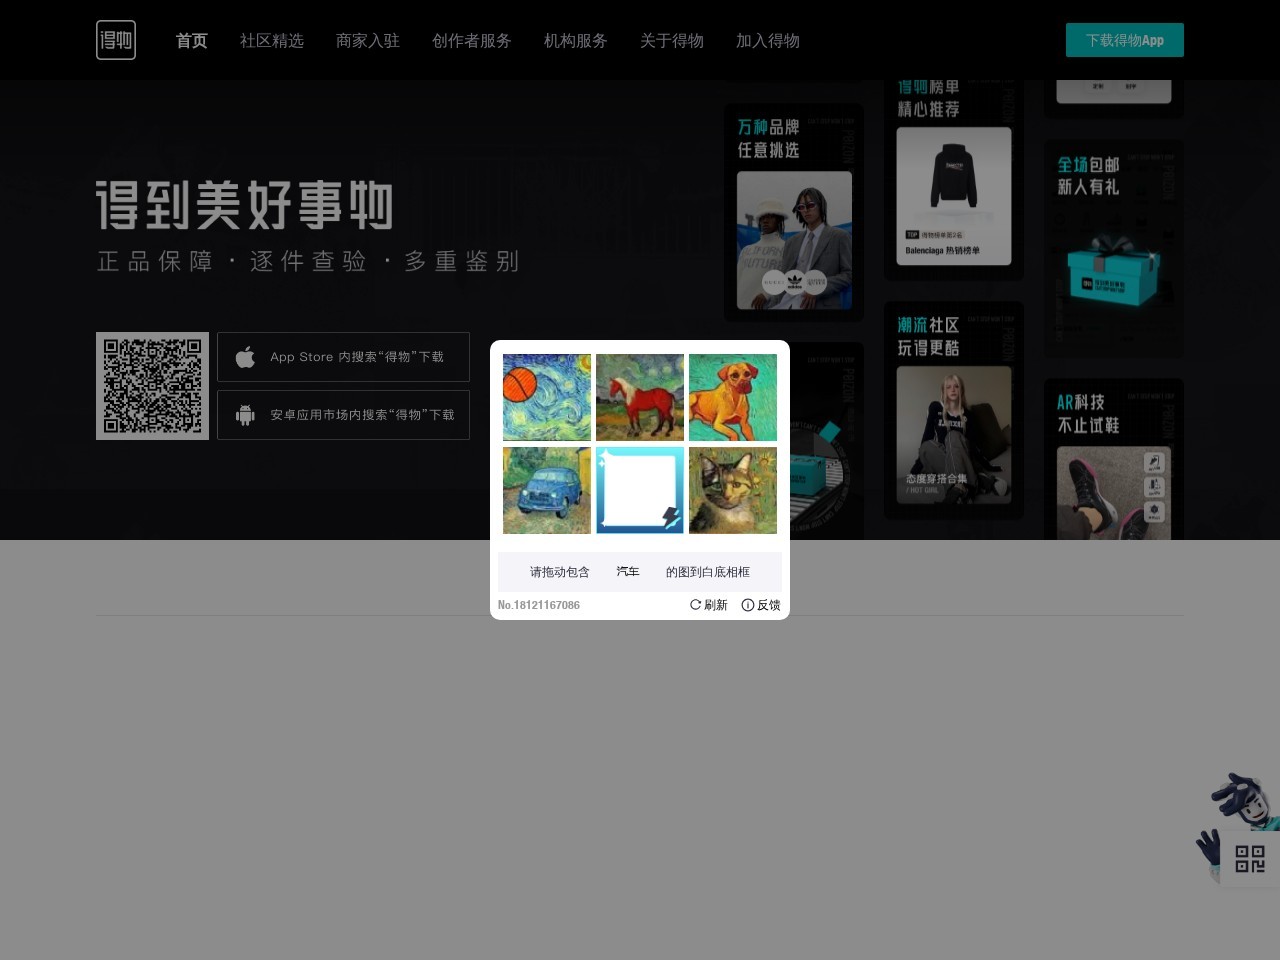
Task: Click the info icon next to 反馈
Action: point(749,604)
